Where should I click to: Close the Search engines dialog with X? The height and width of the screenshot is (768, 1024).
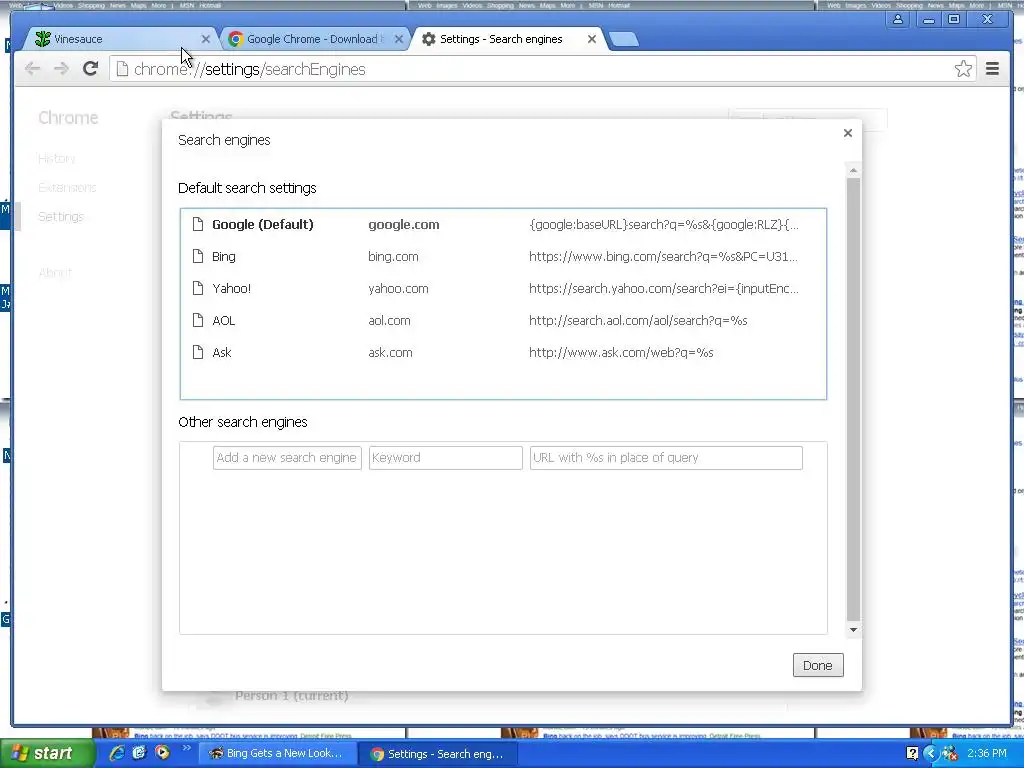pos(848,133)
